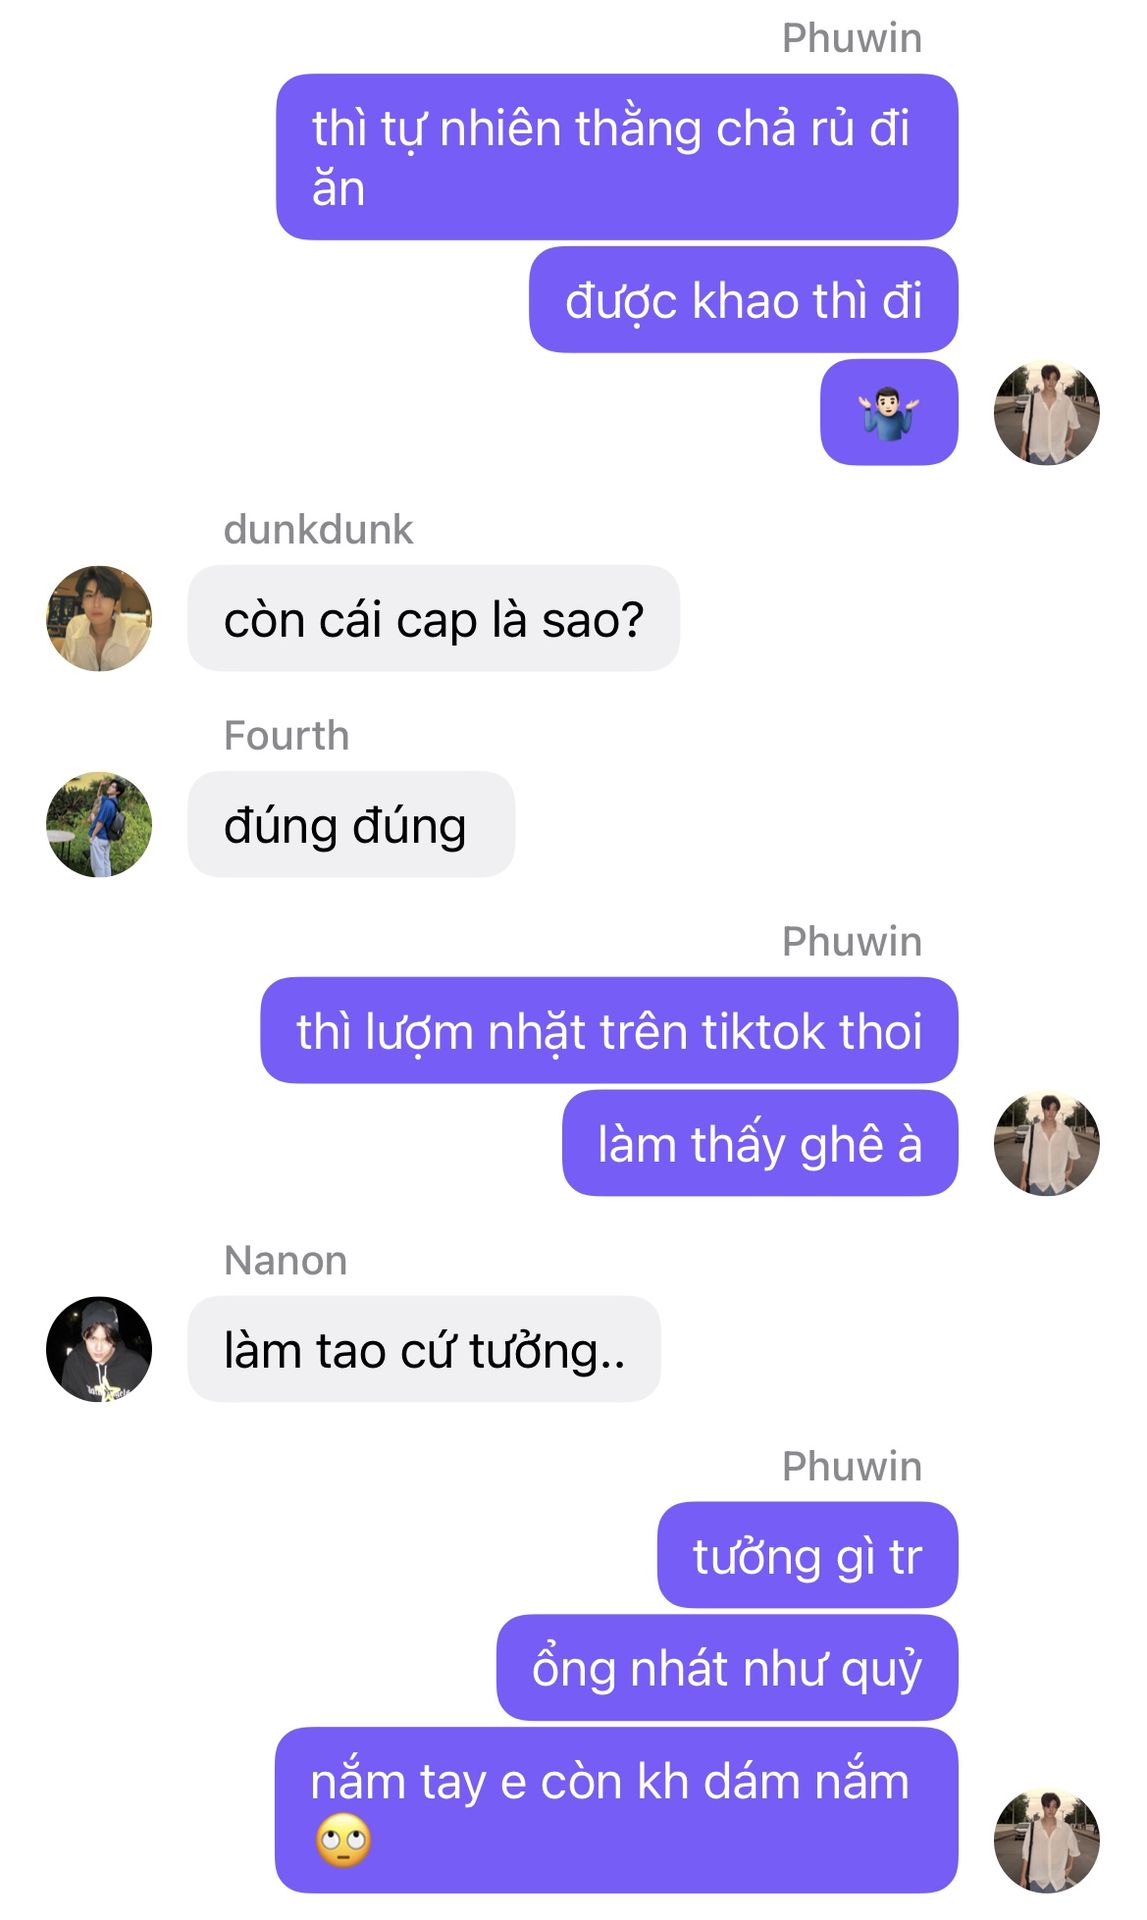Select the 'đúng đúng' message bubble
1147x1920 pixels.
click(x=351, y=824)
